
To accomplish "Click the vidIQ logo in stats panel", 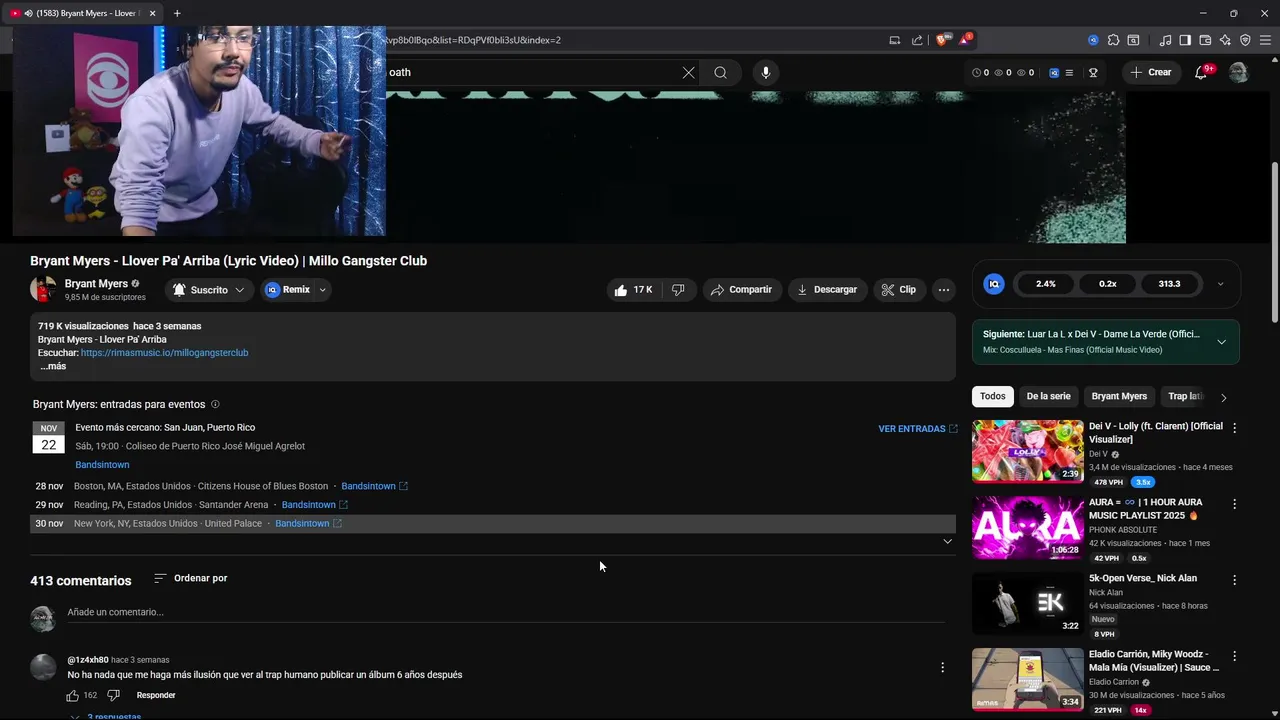I will (x=994, y=284).
